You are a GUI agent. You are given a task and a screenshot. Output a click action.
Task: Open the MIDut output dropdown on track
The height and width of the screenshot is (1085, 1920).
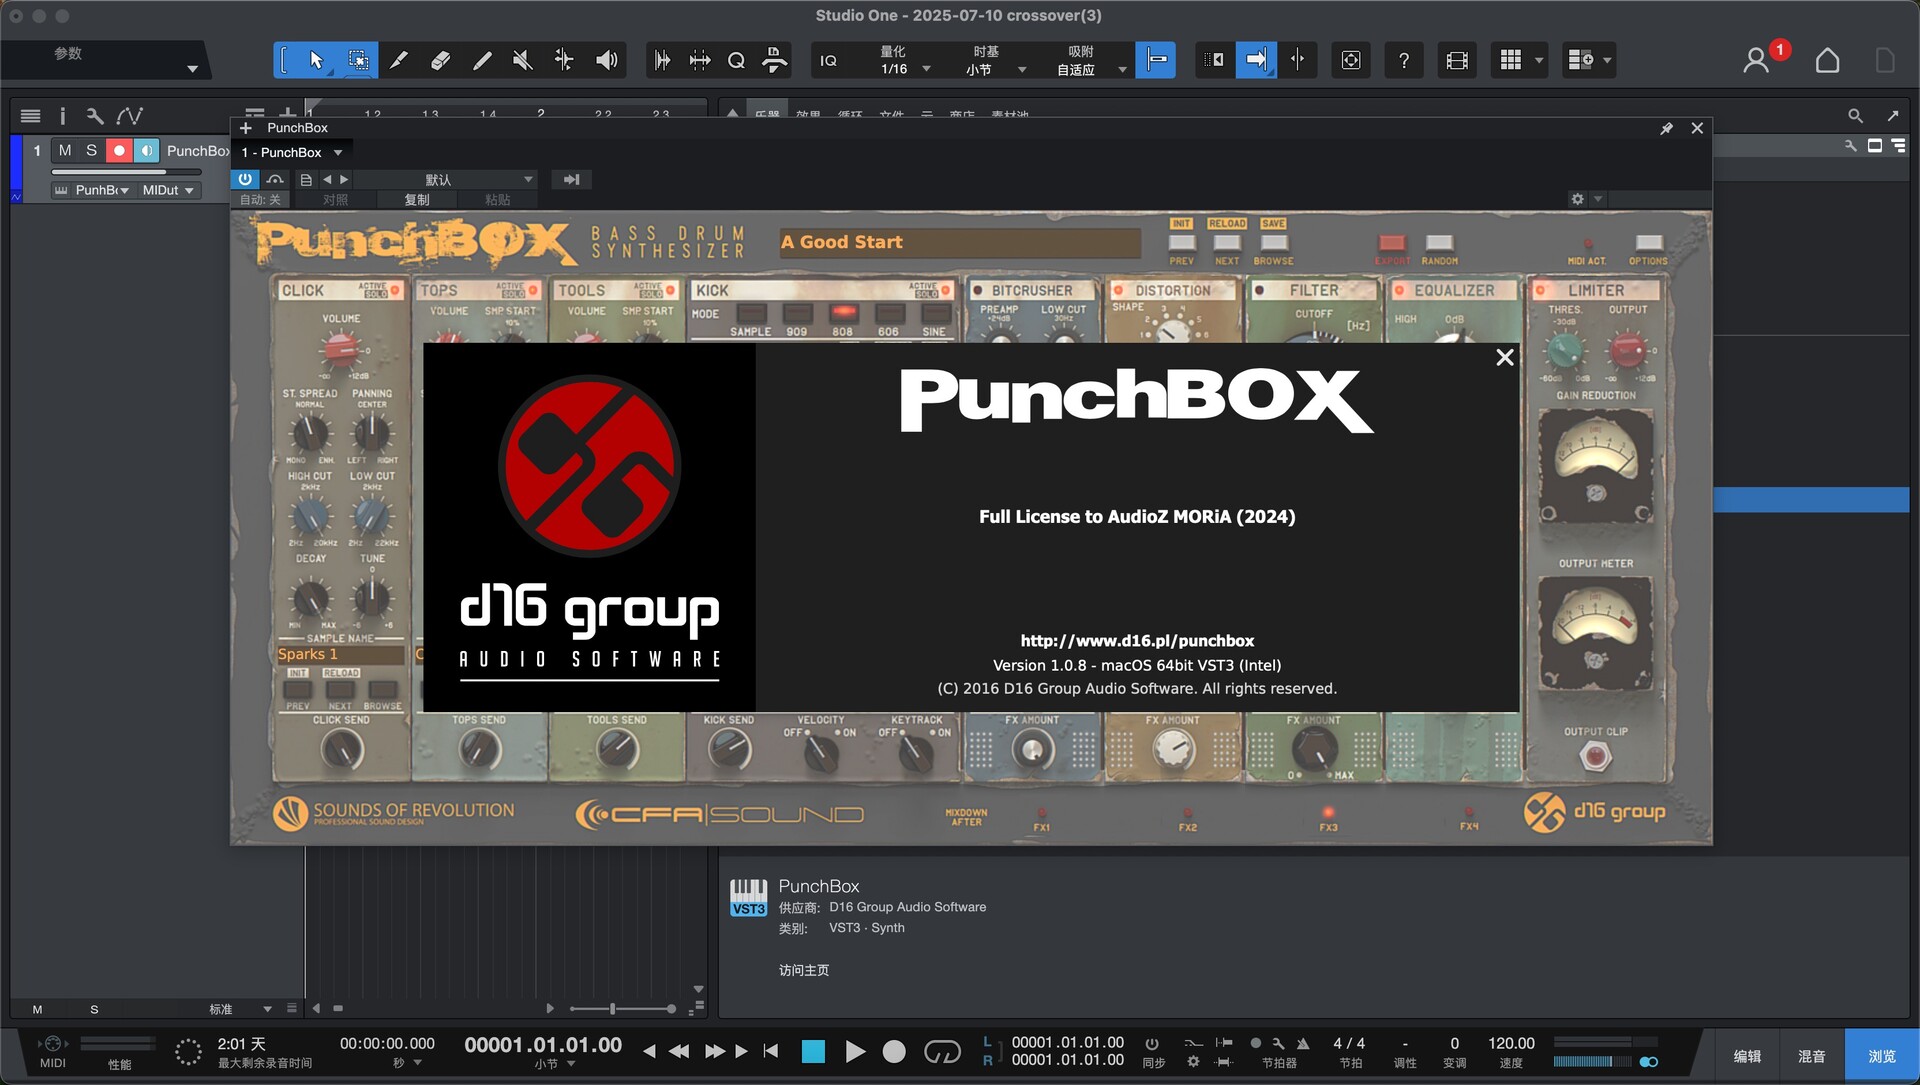pyautogui.click(x=167, y=190)
